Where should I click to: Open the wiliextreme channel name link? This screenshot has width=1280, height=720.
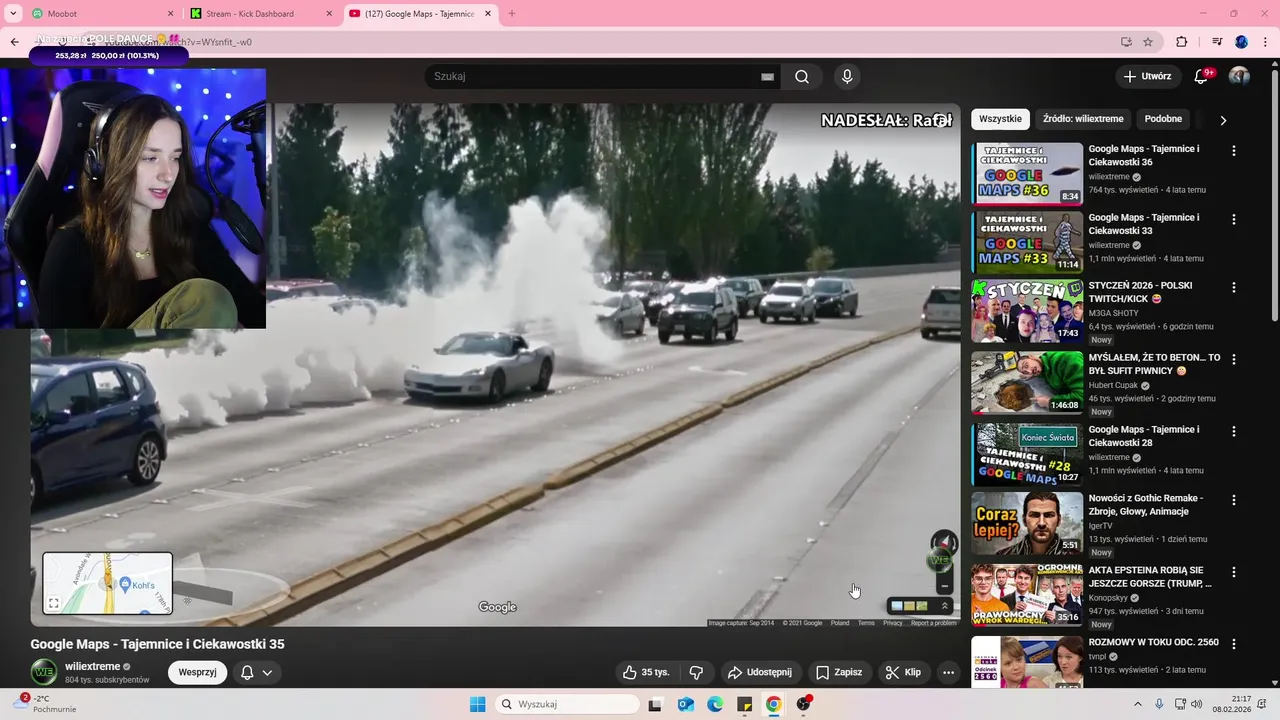pyautogui.click(x=92, y=666)
